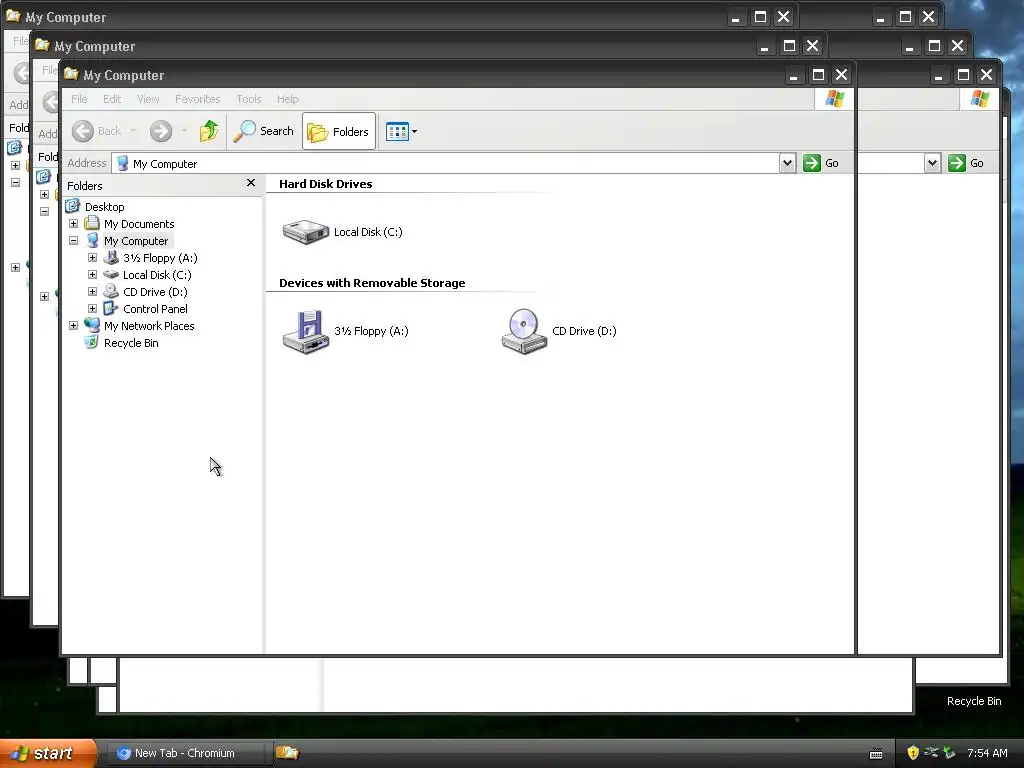Expand Control Panel tree node
The image size is (1024, 768).
[92, 309]
